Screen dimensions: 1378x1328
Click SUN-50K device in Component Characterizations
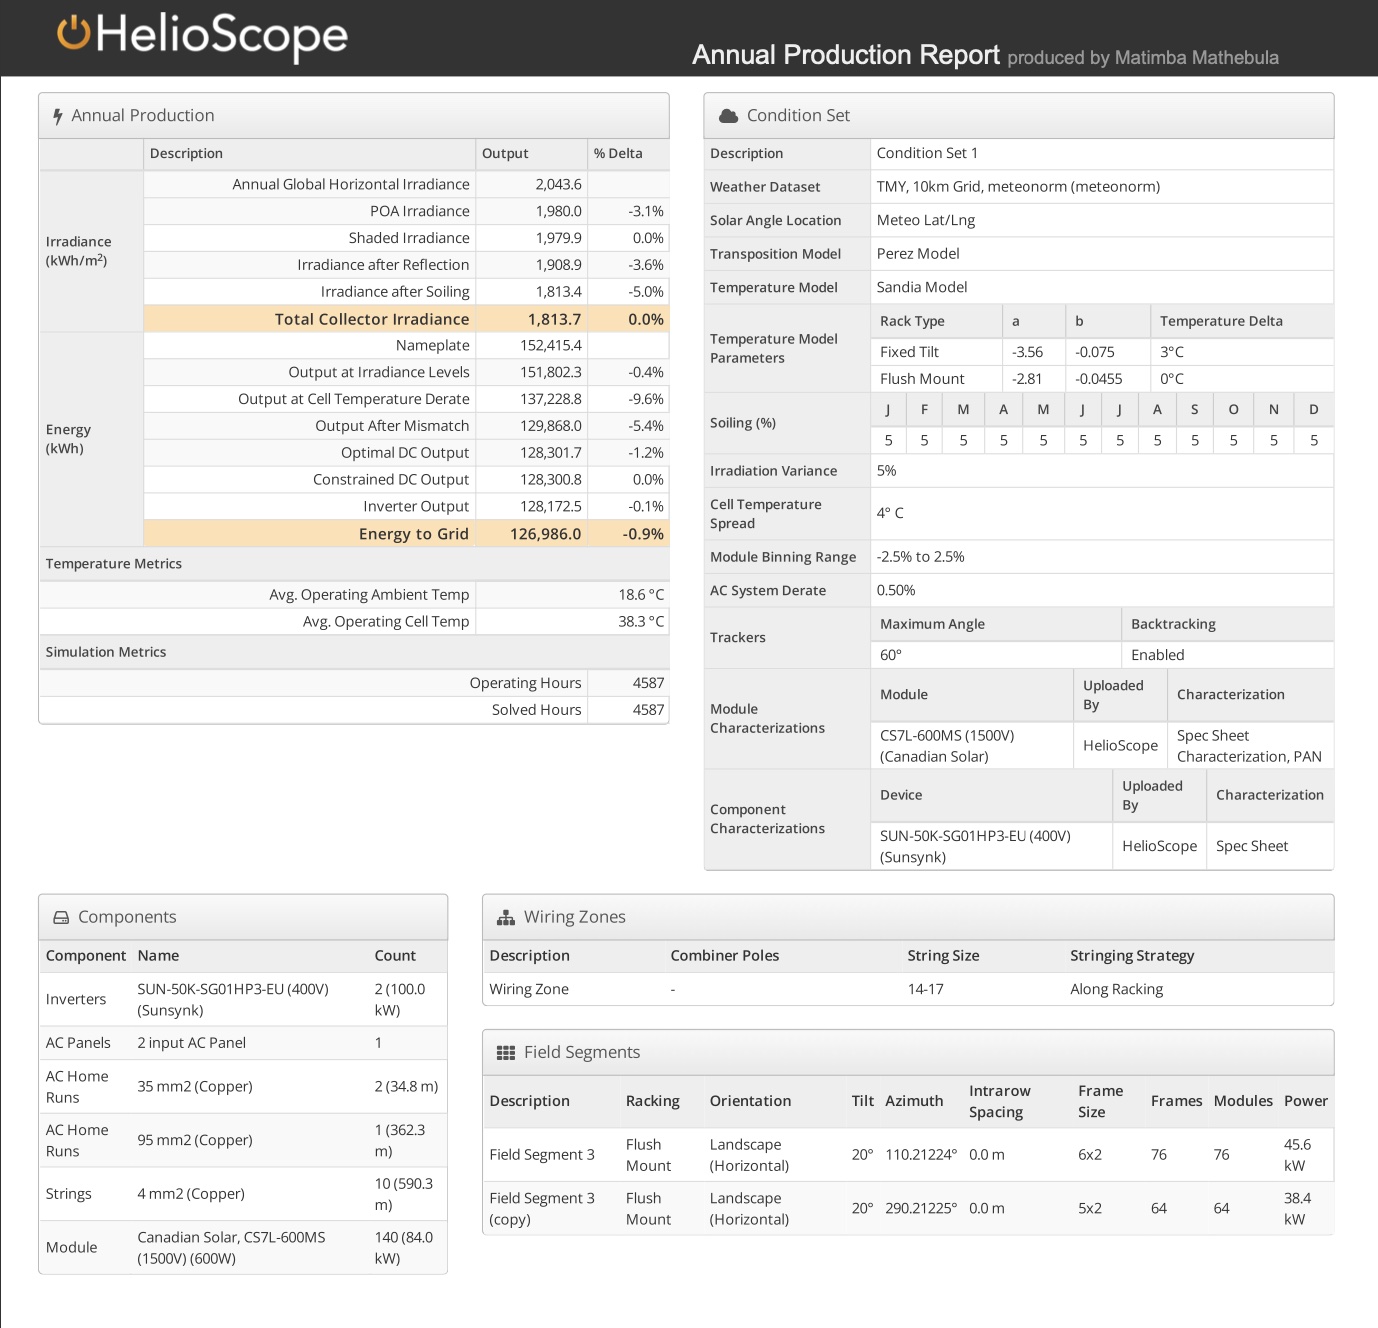[975, 847]
